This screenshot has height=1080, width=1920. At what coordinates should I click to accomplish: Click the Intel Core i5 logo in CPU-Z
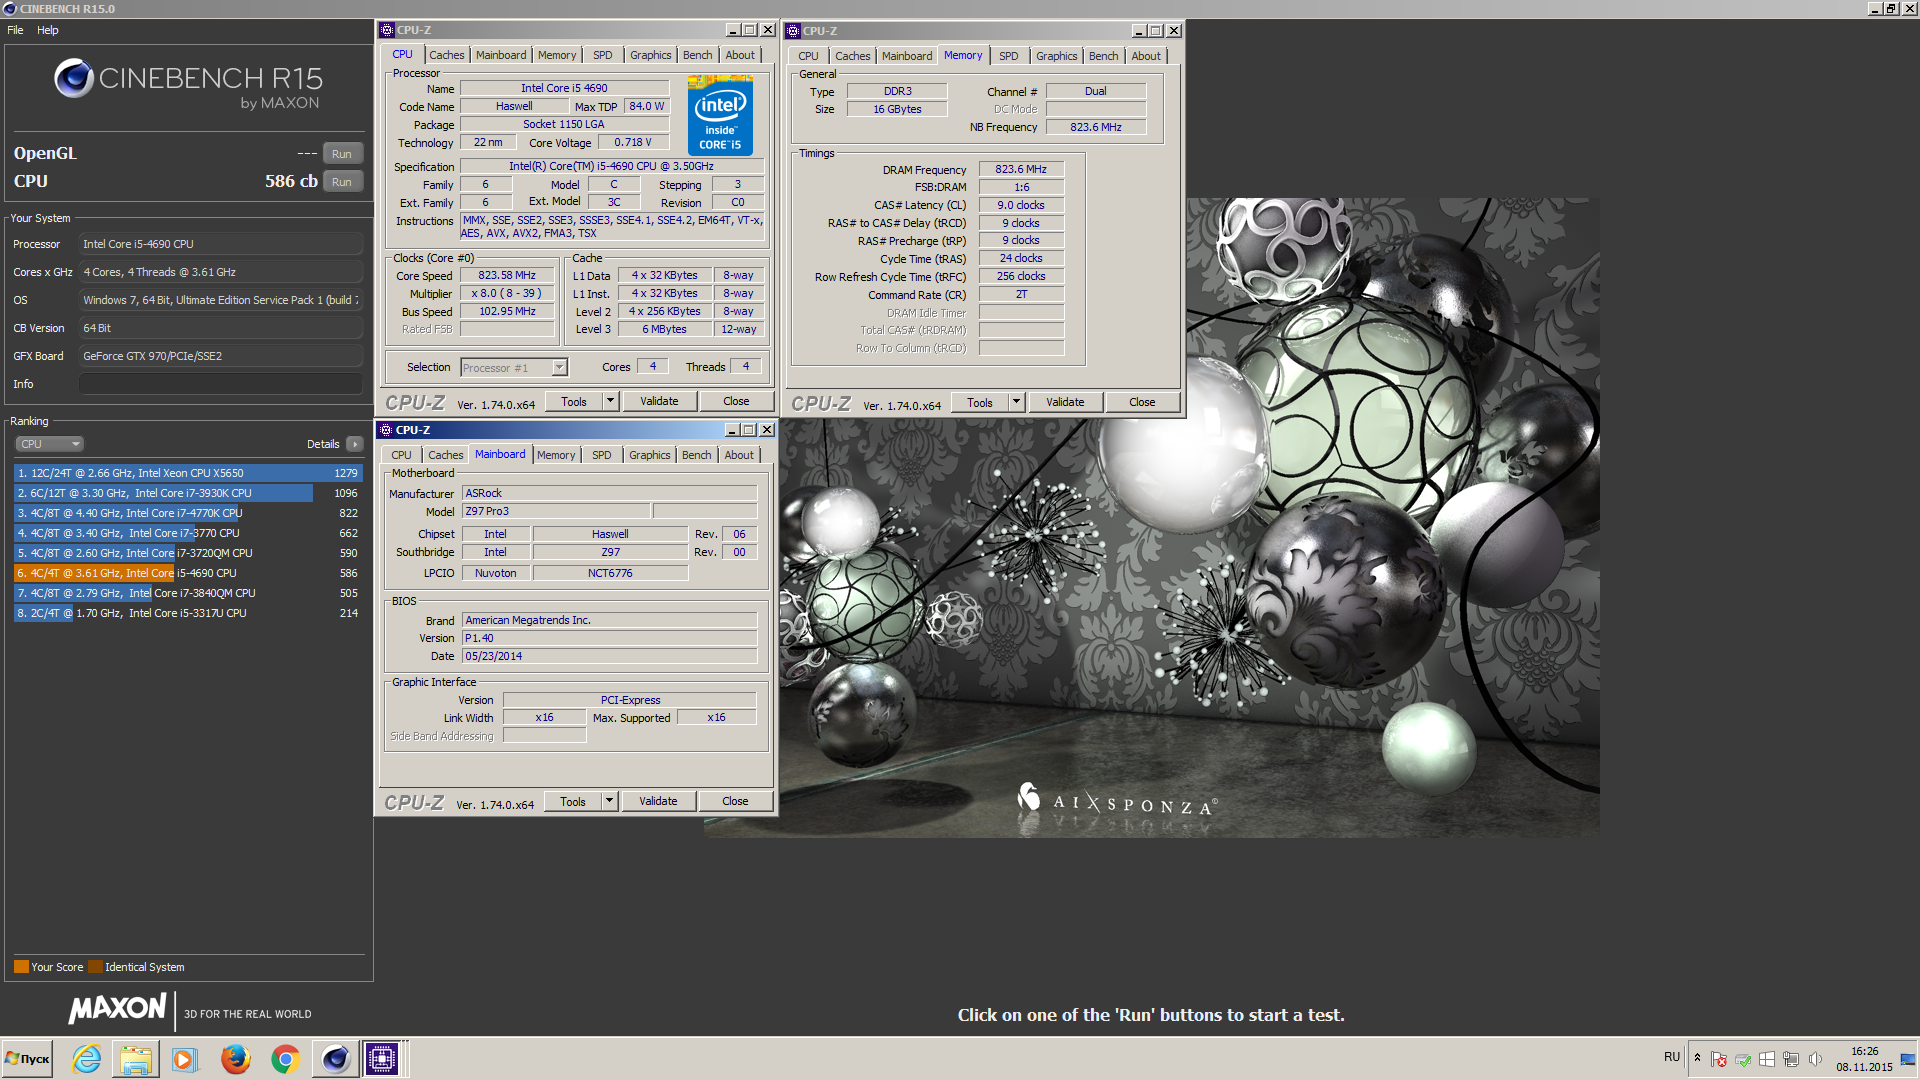(720, 117)
